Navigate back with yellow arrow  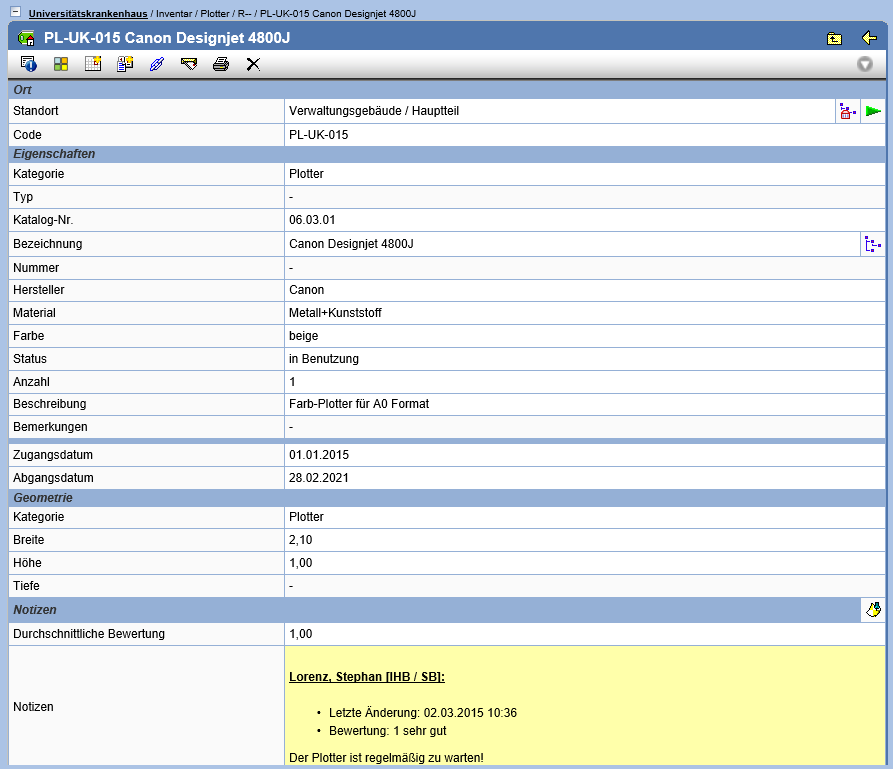(x=868, y=38)
